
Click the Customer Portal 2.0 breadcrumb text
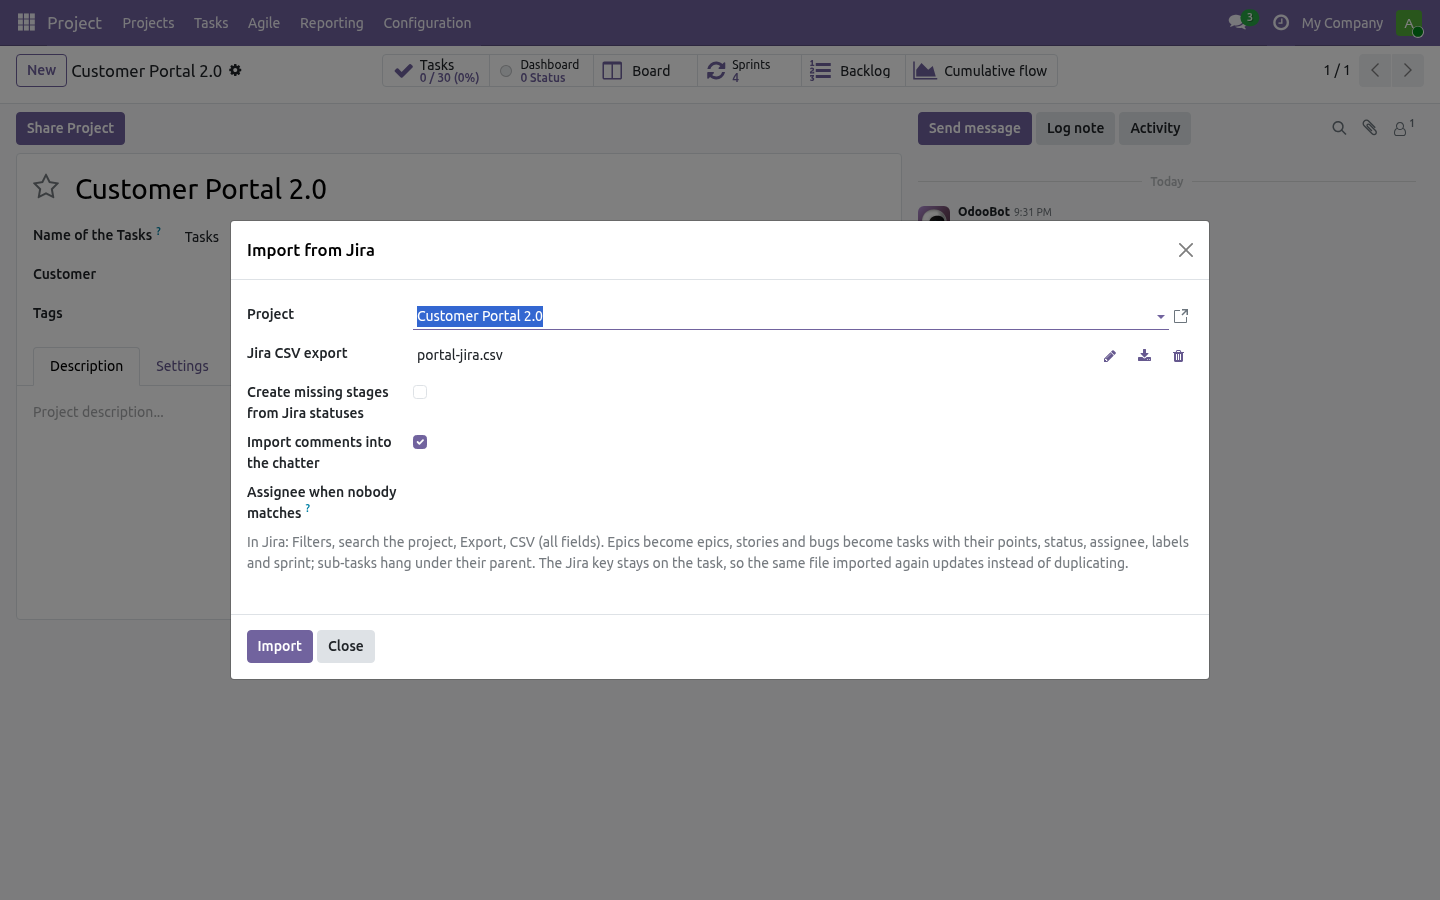(x=147, y=71)
